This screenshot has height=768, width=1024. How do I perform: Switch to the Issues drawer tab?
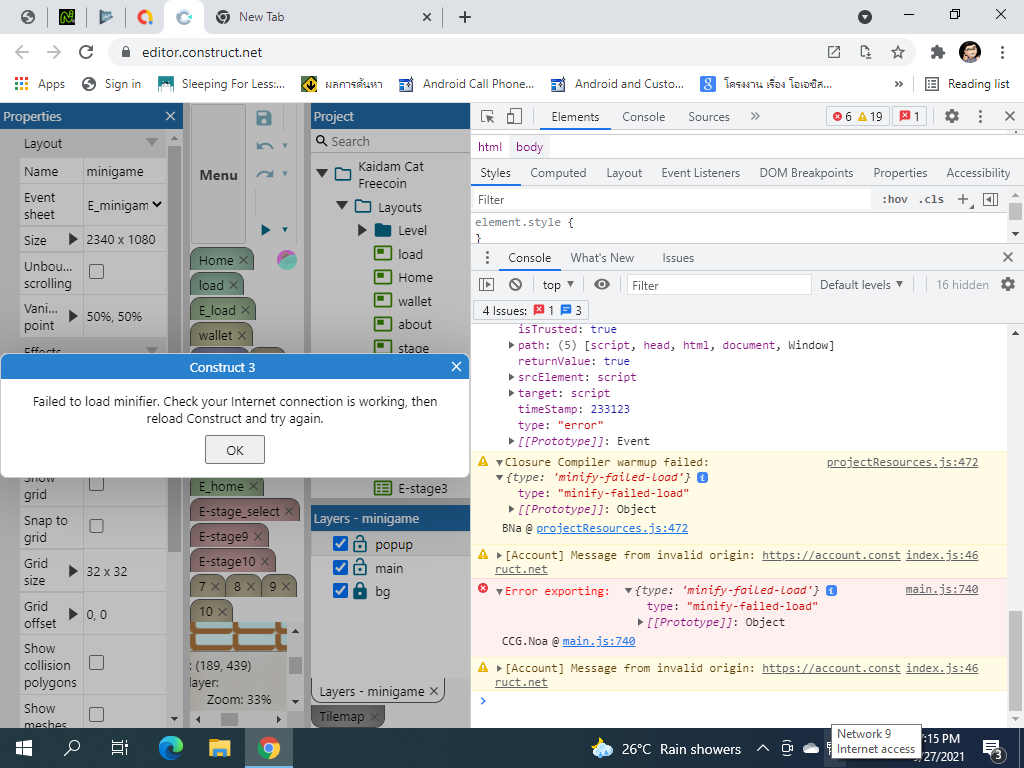pos(678,258)
